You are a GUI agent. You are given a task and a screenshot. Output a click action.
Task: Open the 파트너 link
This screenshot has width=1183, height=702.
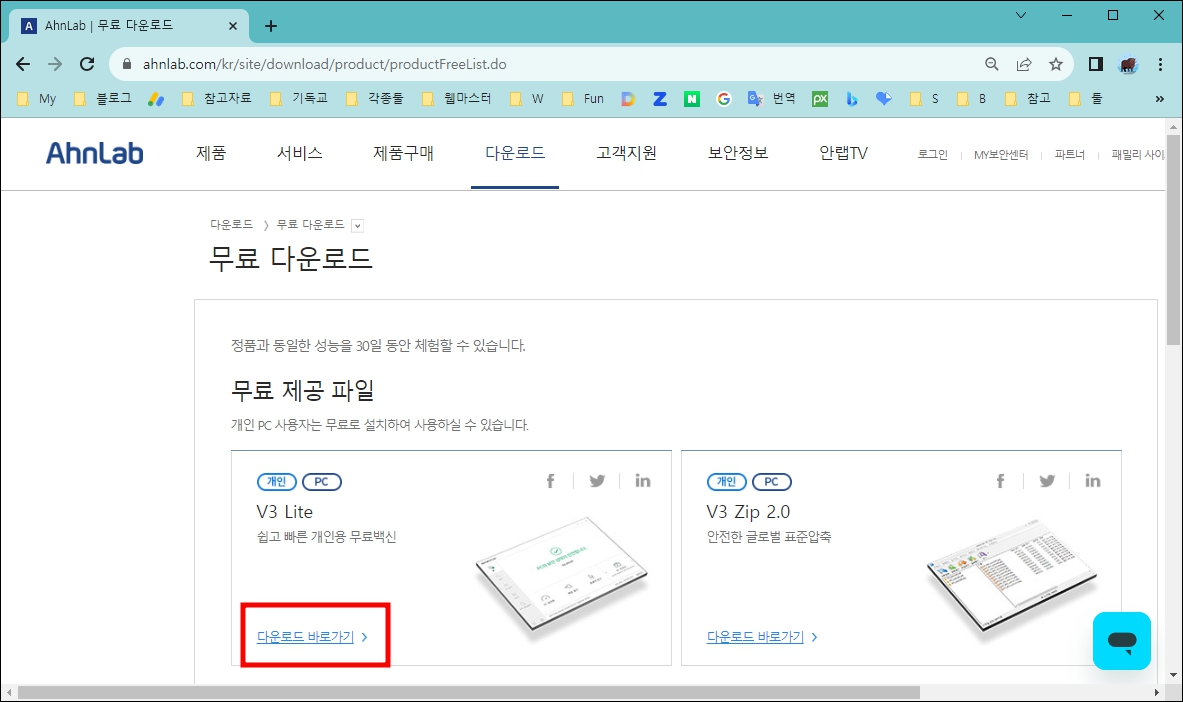(1069, 154)
